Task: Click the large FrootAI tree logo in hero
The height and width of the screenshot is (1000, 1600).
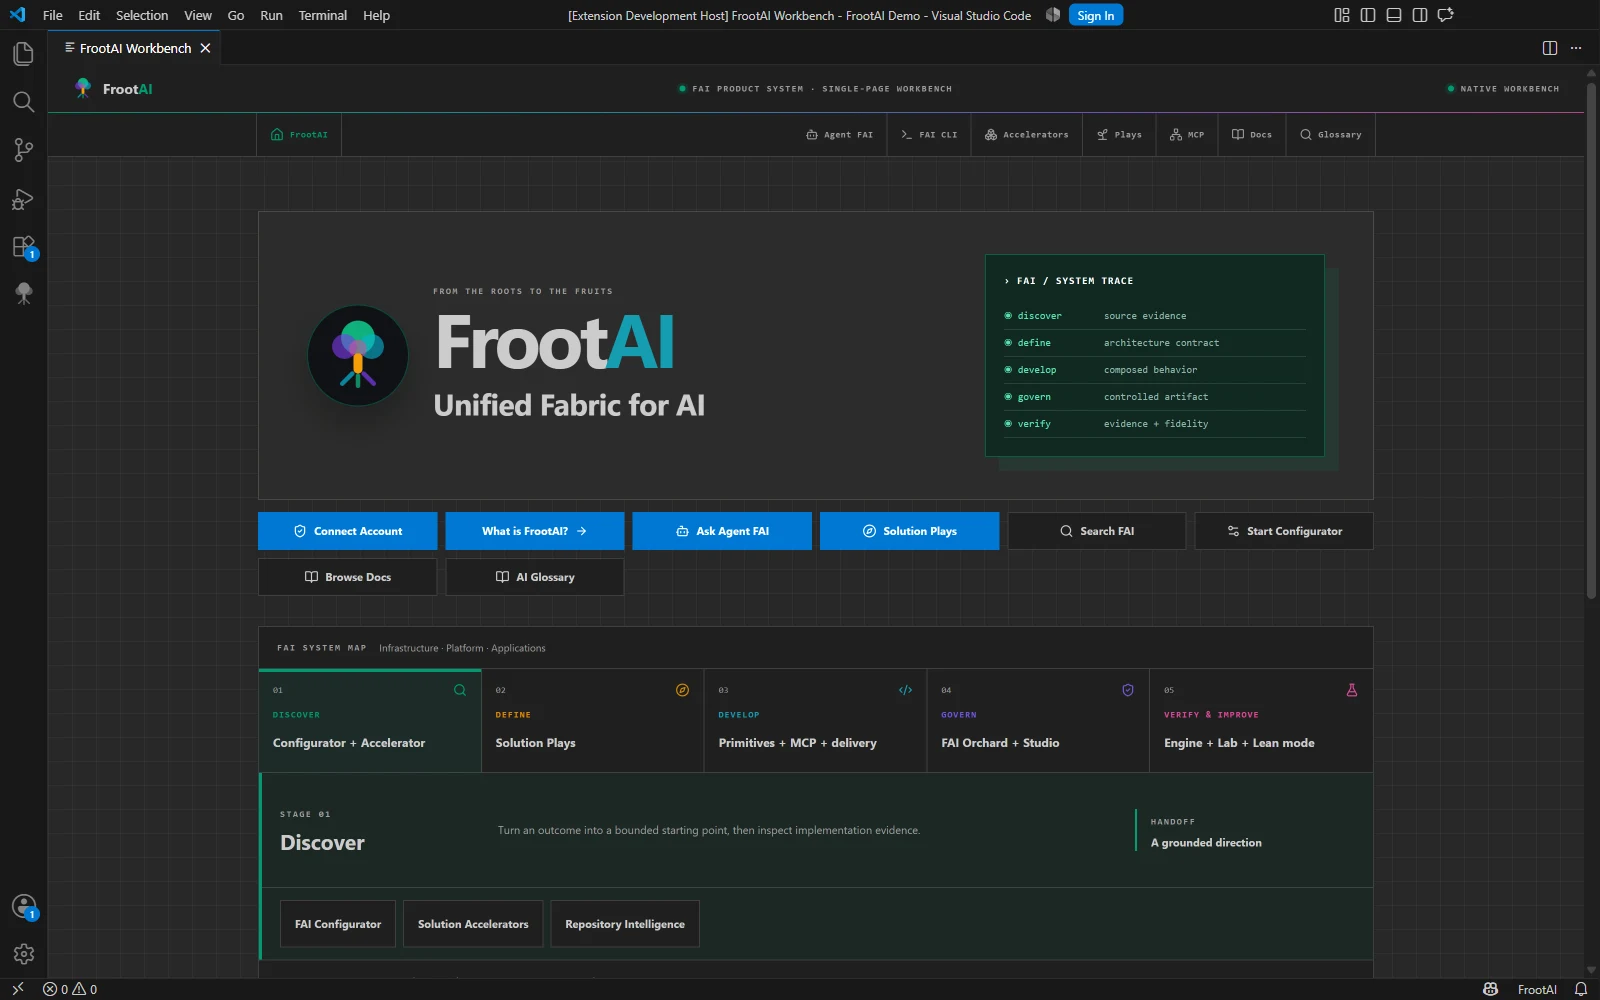Action: [x=358, y=355]
